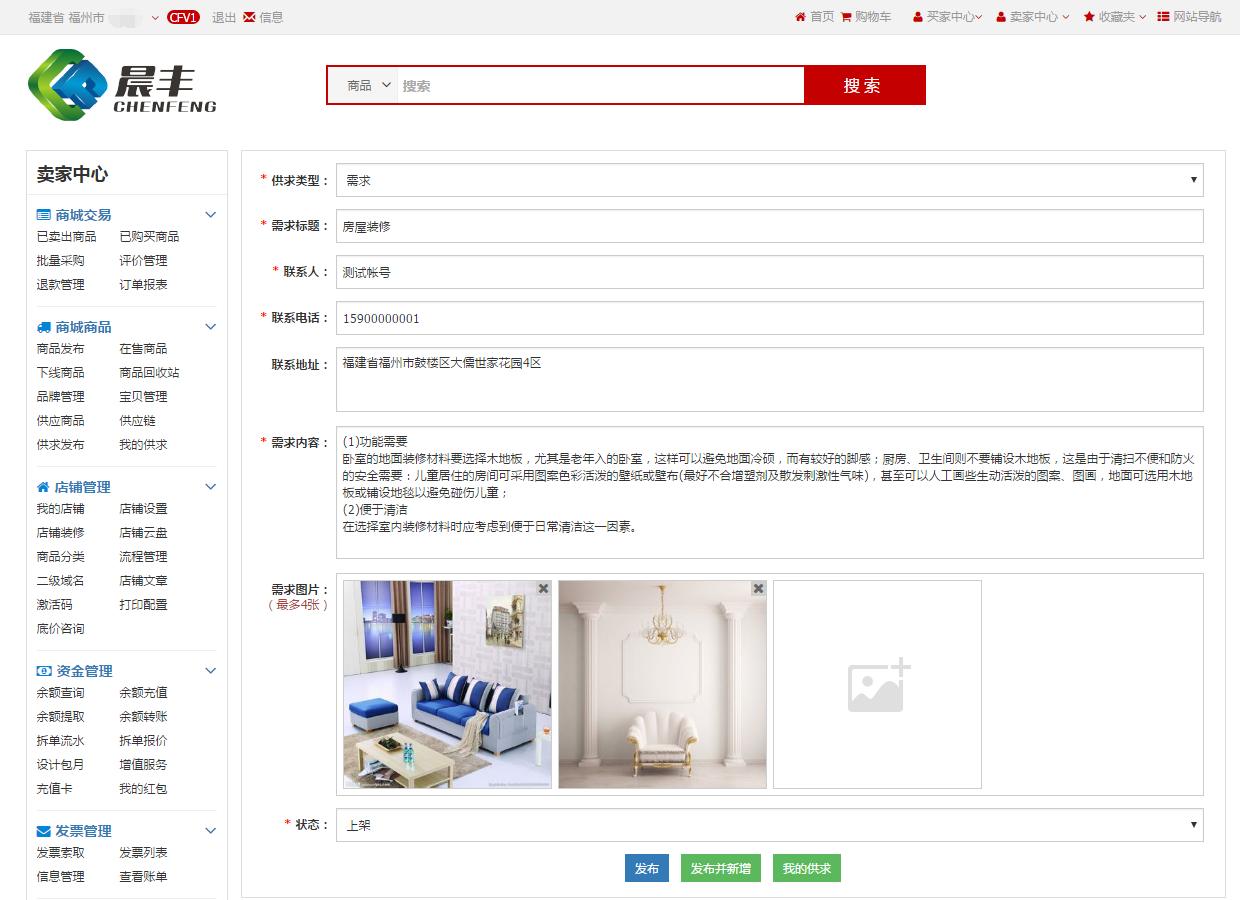Viewport: 1240px width, 900px height.
Task: Delete the white armchair image via X icon
Action: coord(758,588)
